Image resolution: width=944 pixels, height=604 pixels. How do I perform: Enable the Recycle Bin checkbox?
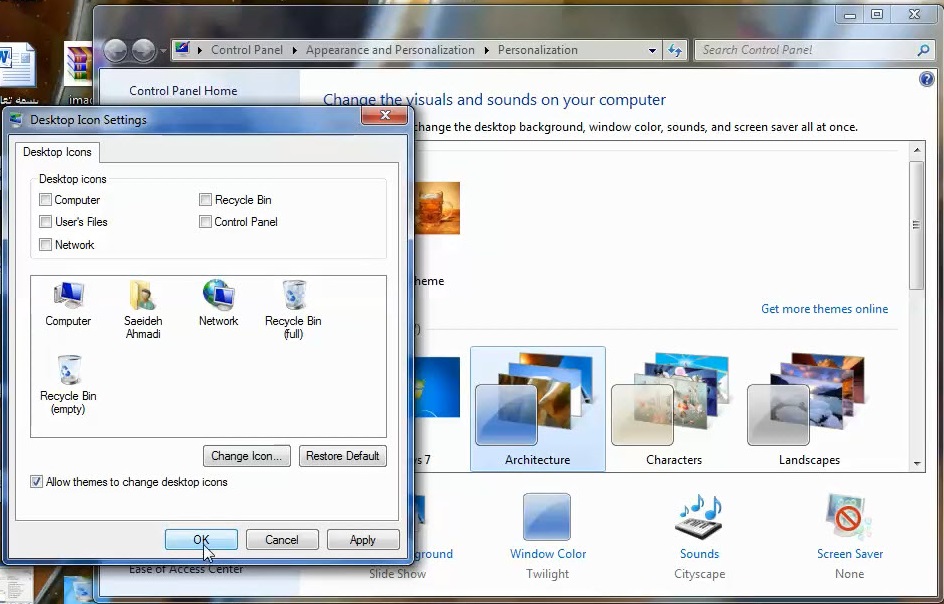[205, 199]
